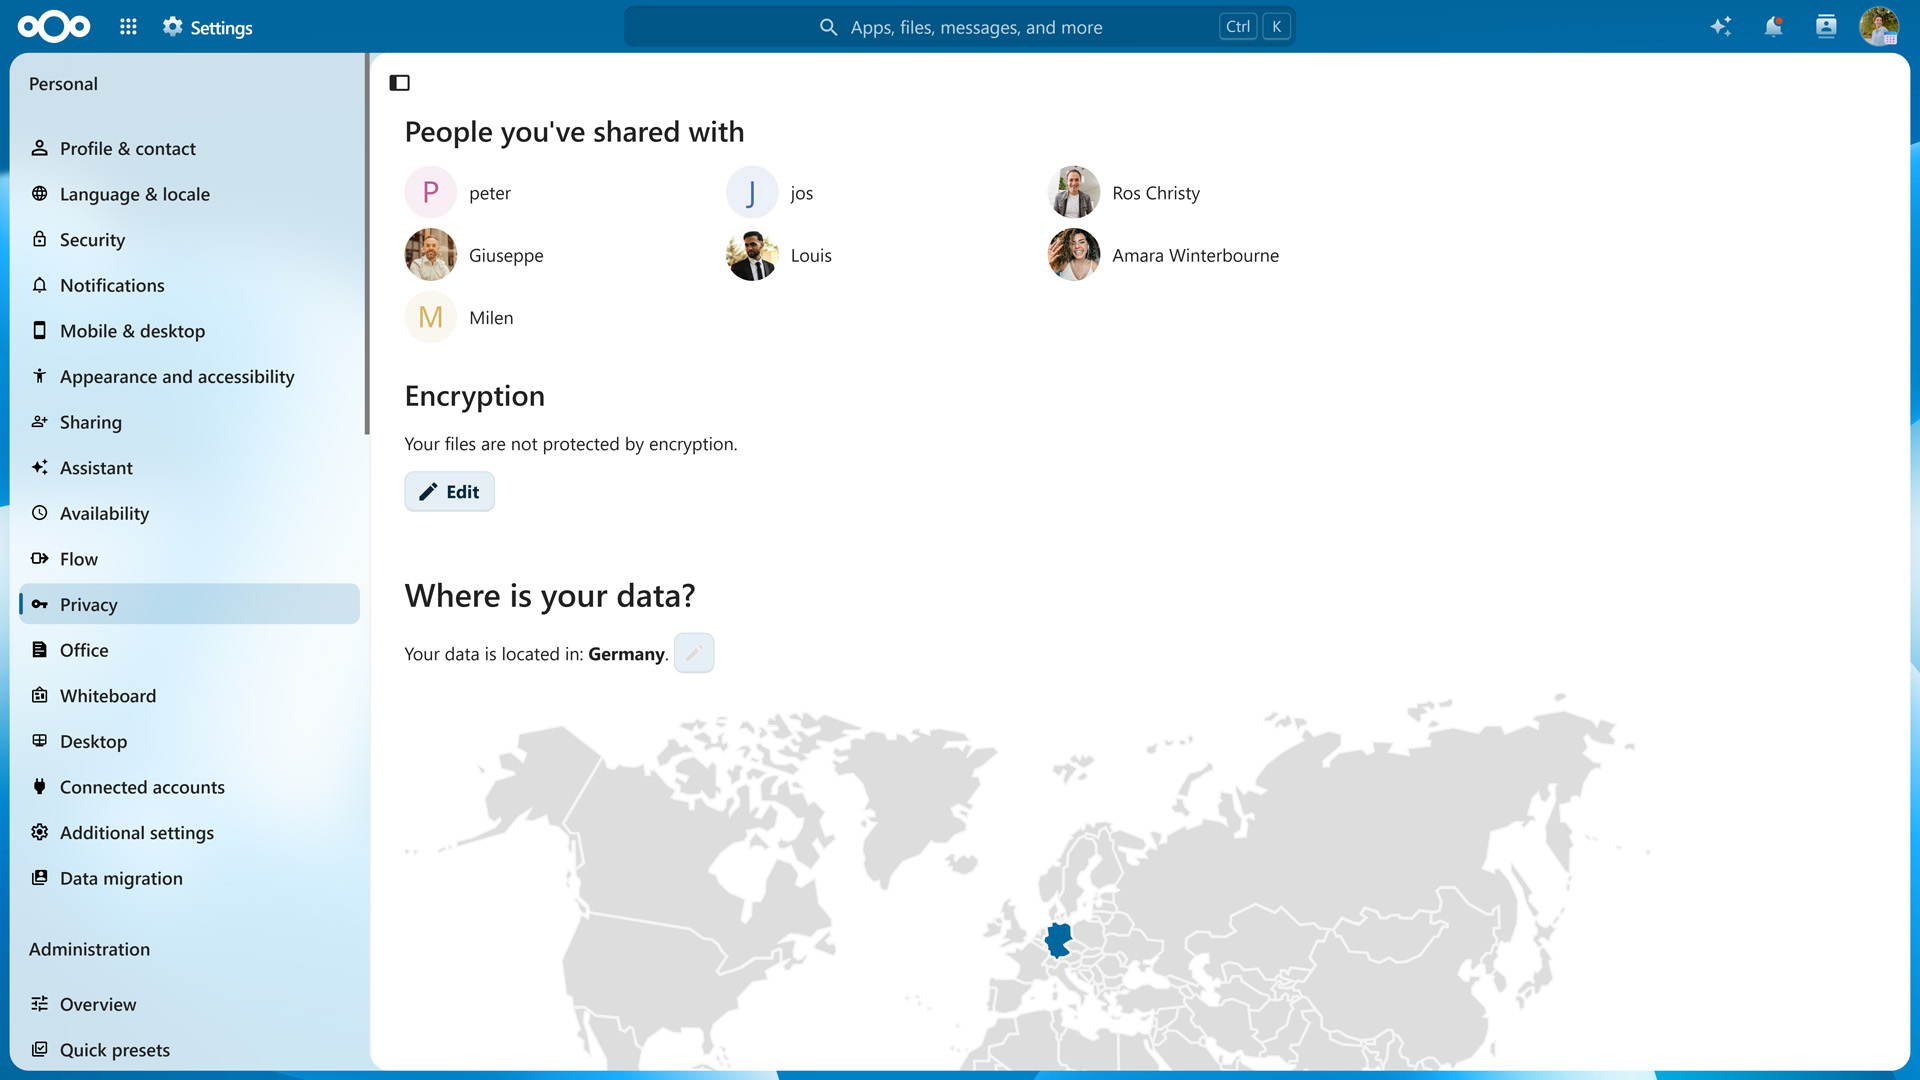Click the pencil icon next to Germany
The image size is (1920, 1080).
pos(694,653)
